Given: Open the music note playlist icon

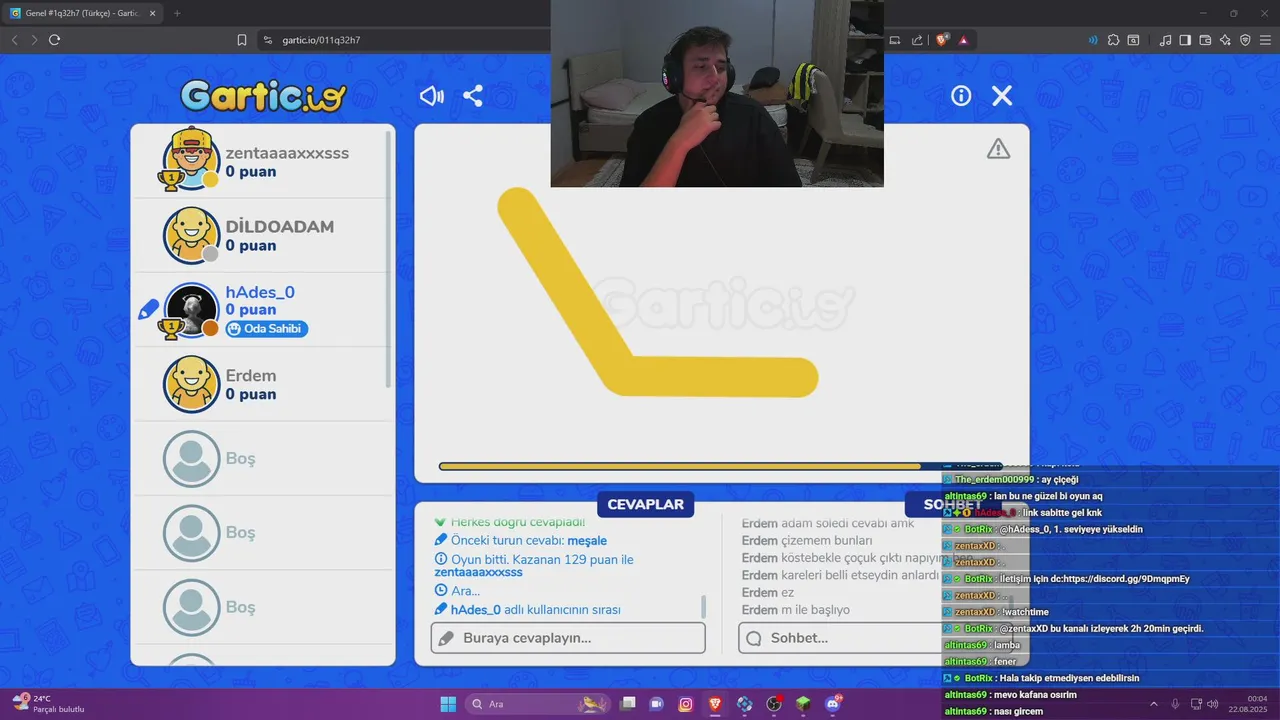Looking at the screenshot, I should (1165, 40).
